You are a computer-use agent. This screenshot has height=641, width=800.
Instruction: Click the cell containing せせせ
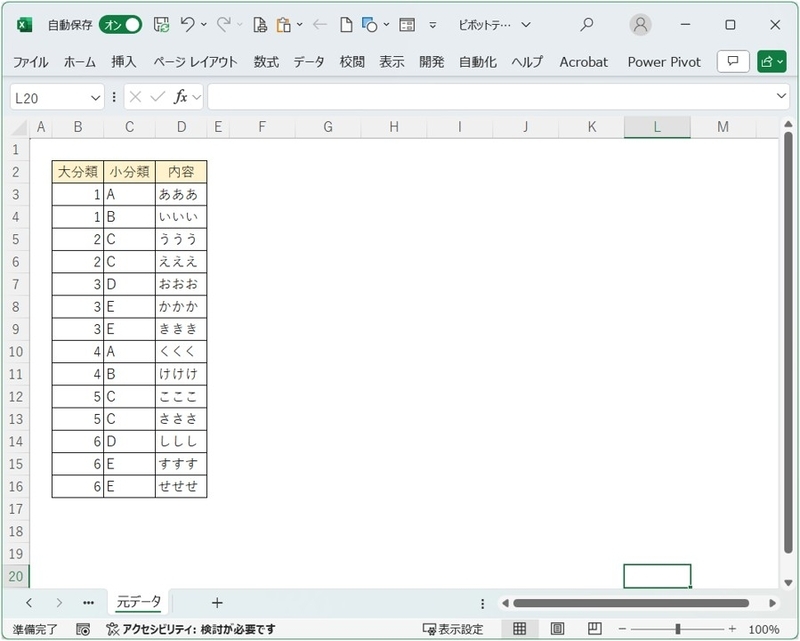[181, 486]
